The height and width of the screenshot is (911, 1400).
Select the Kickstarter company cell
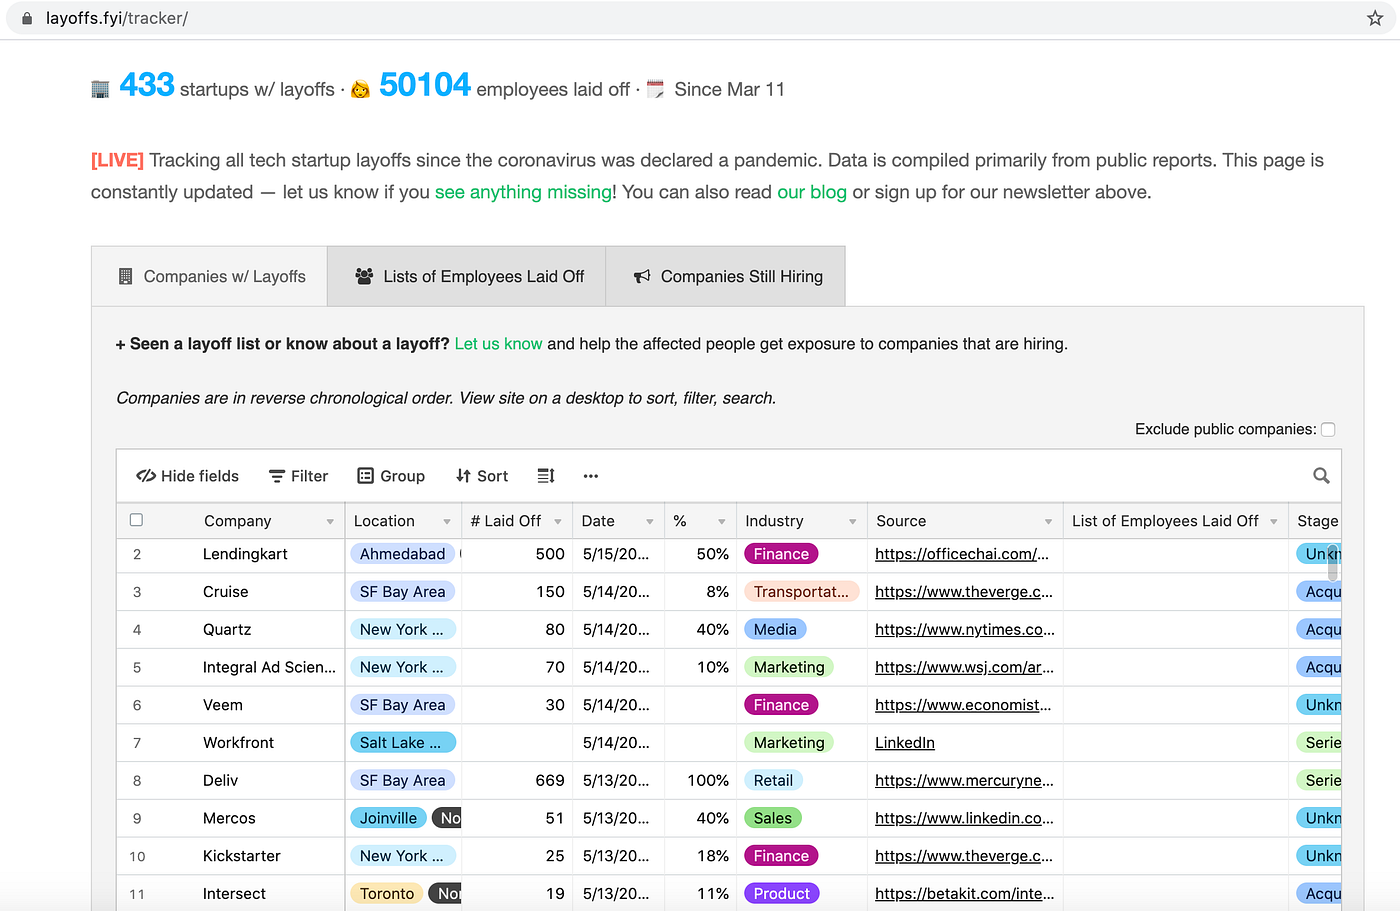coord(241,856)
